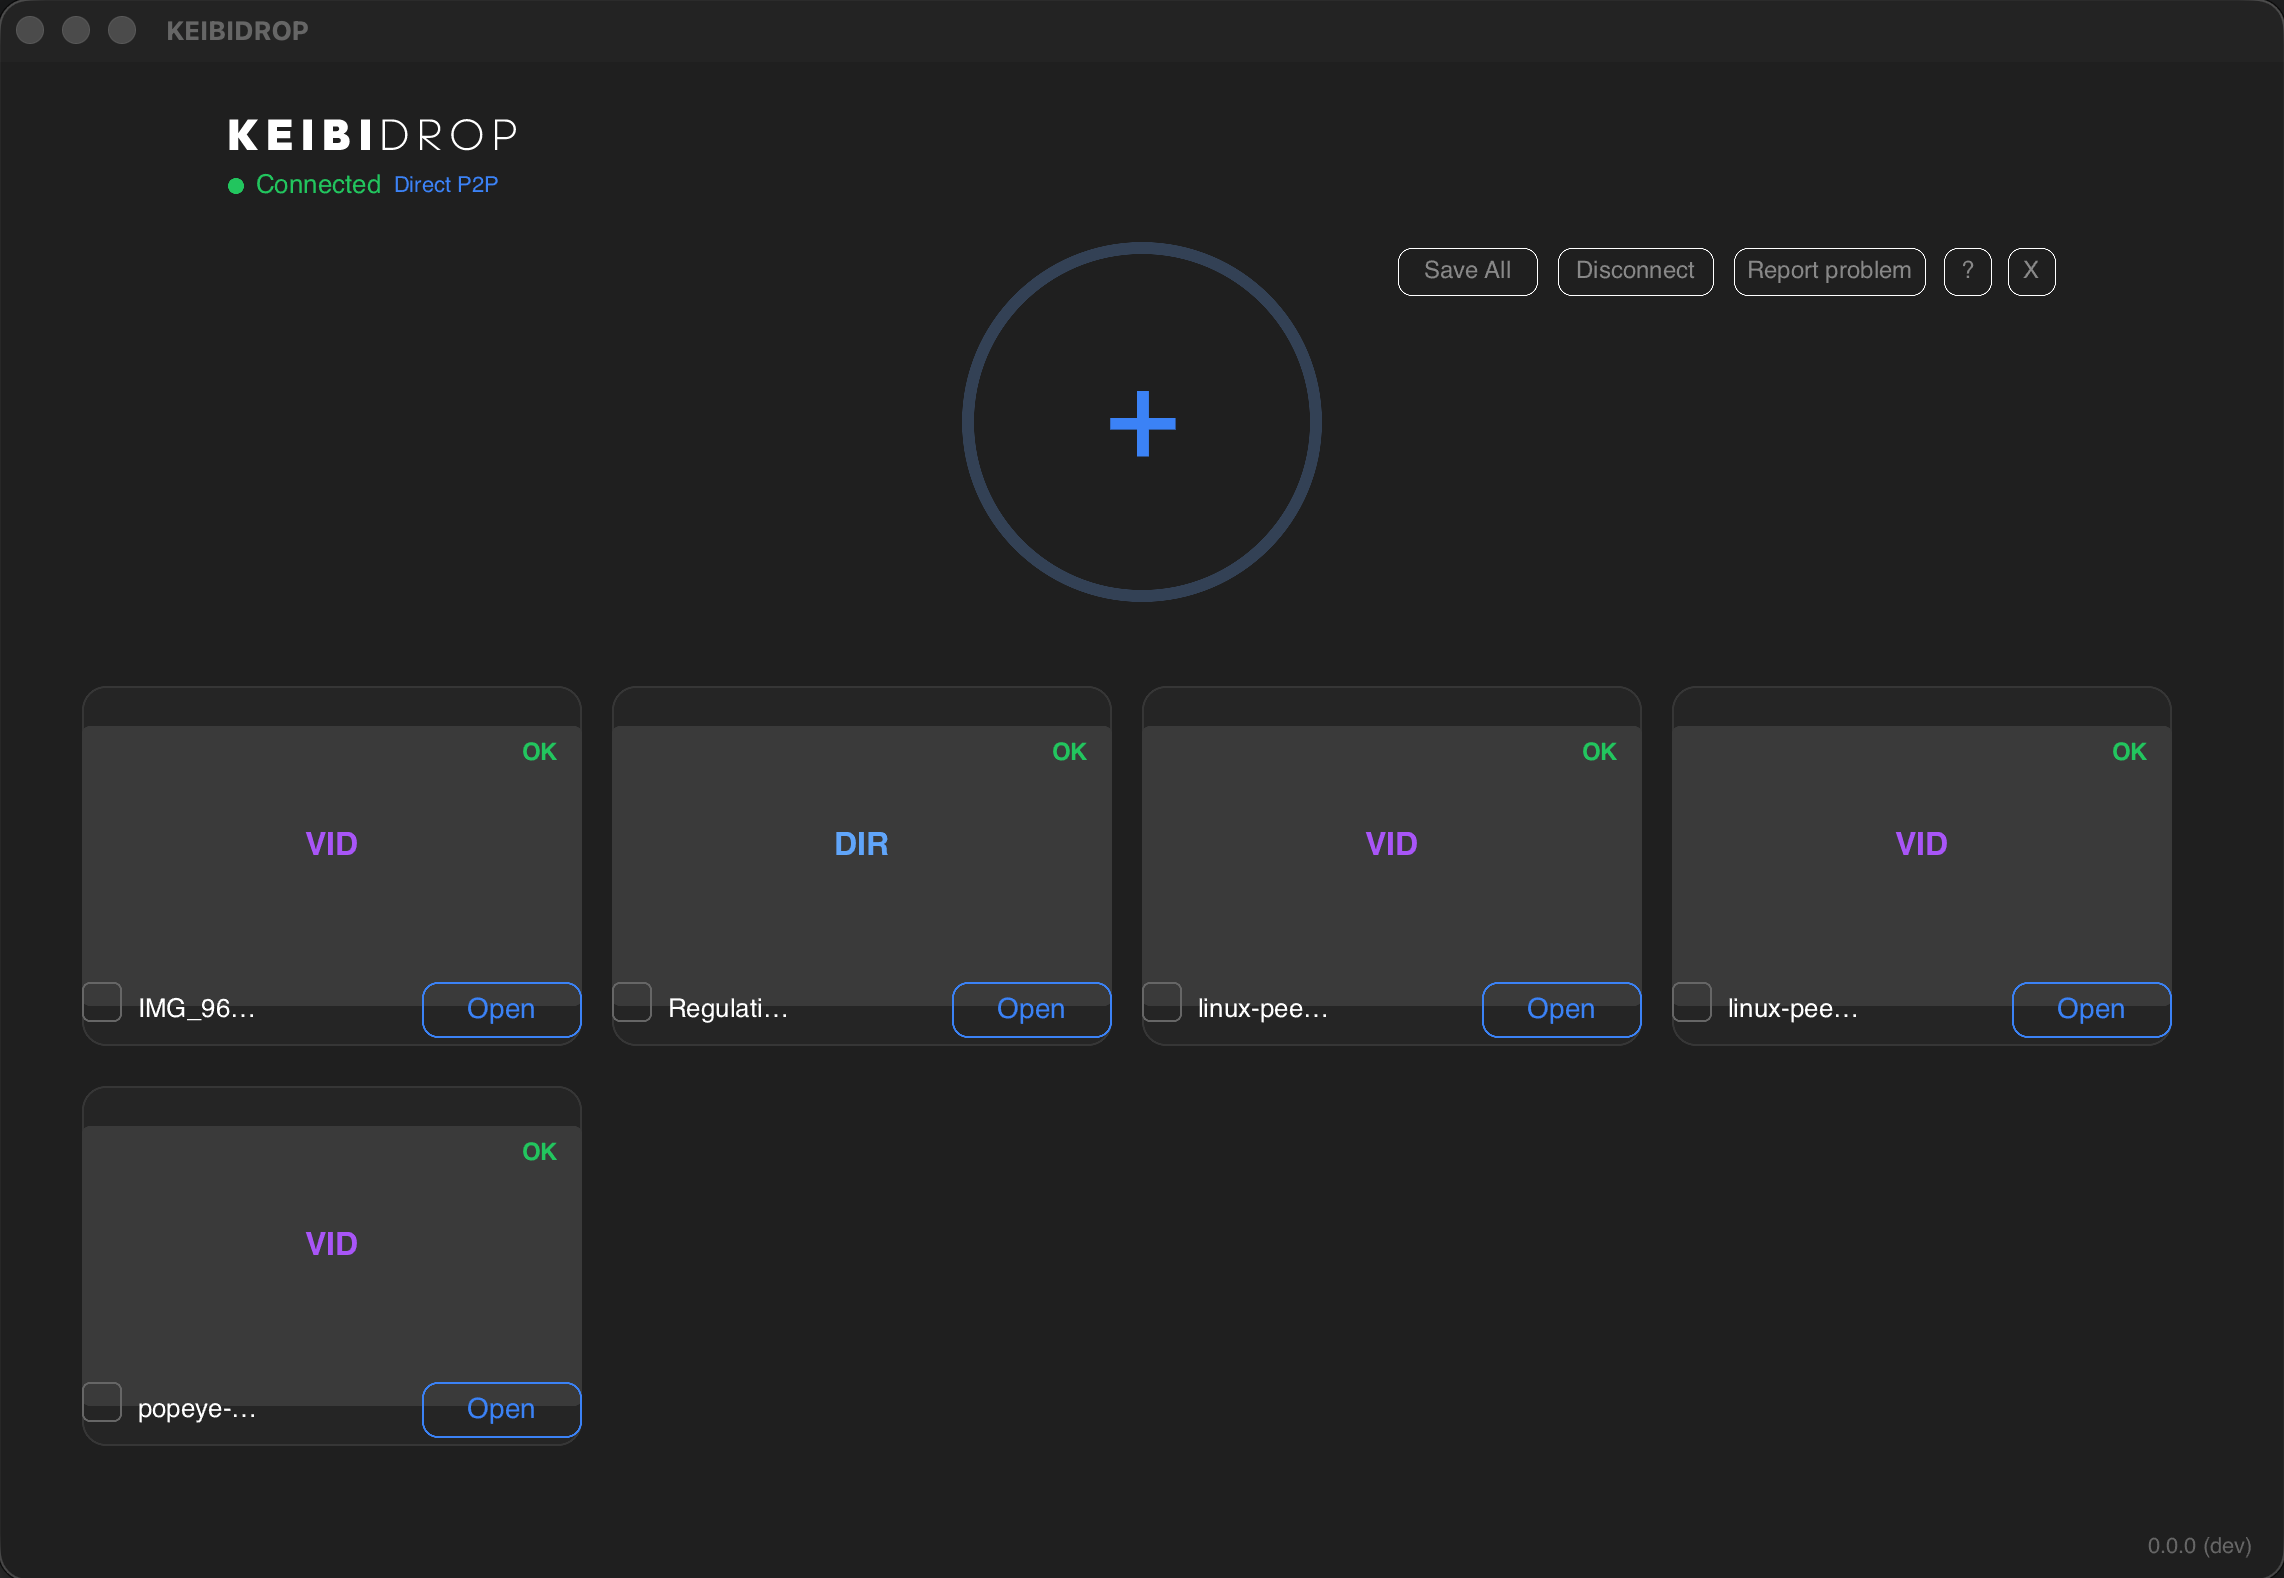The width and height of the screenshot is (2284, 1578).
Task: Click the green OK badge on the popeye card
Action: (538, 1151)
